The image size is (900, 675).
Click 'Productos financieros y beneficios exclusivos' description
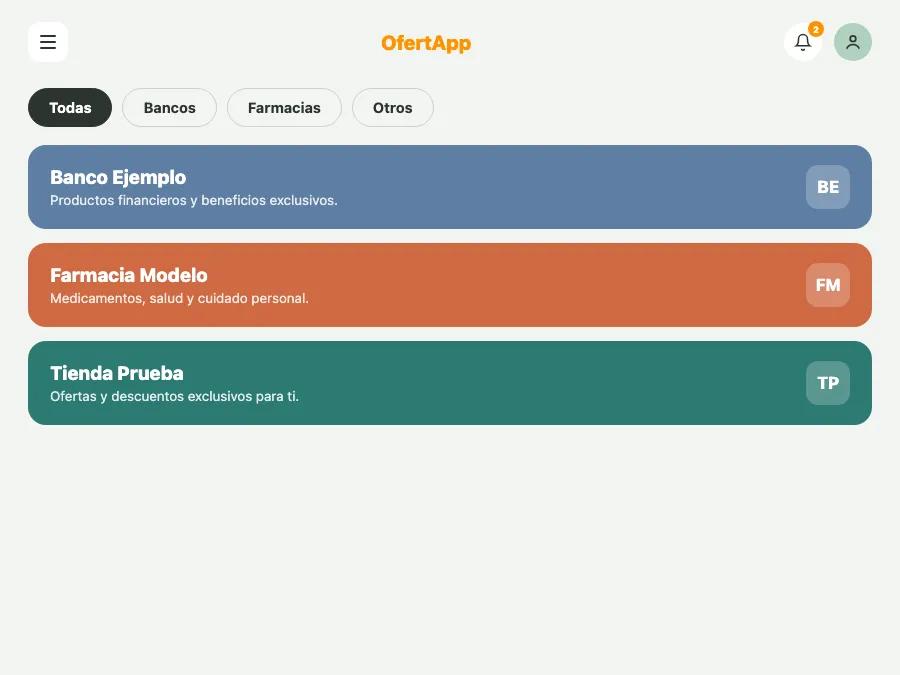(x=193, y=200)
